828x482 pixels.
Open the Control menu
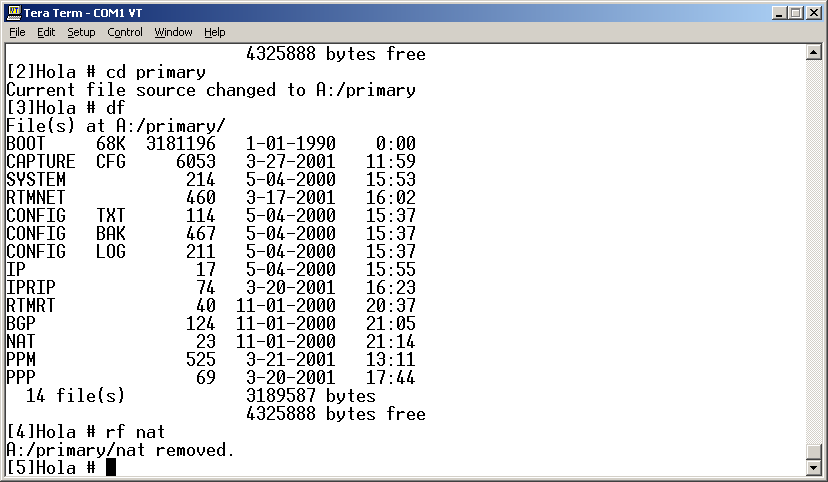tap(125, 32)
